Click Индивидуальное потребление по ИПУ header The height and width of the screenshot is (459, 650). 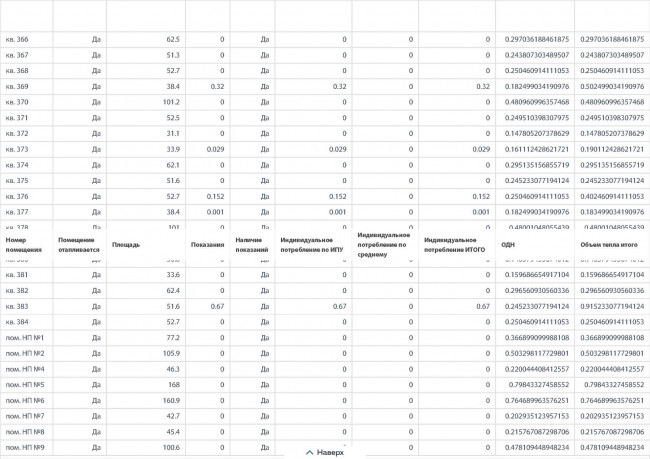pos(312,245)
